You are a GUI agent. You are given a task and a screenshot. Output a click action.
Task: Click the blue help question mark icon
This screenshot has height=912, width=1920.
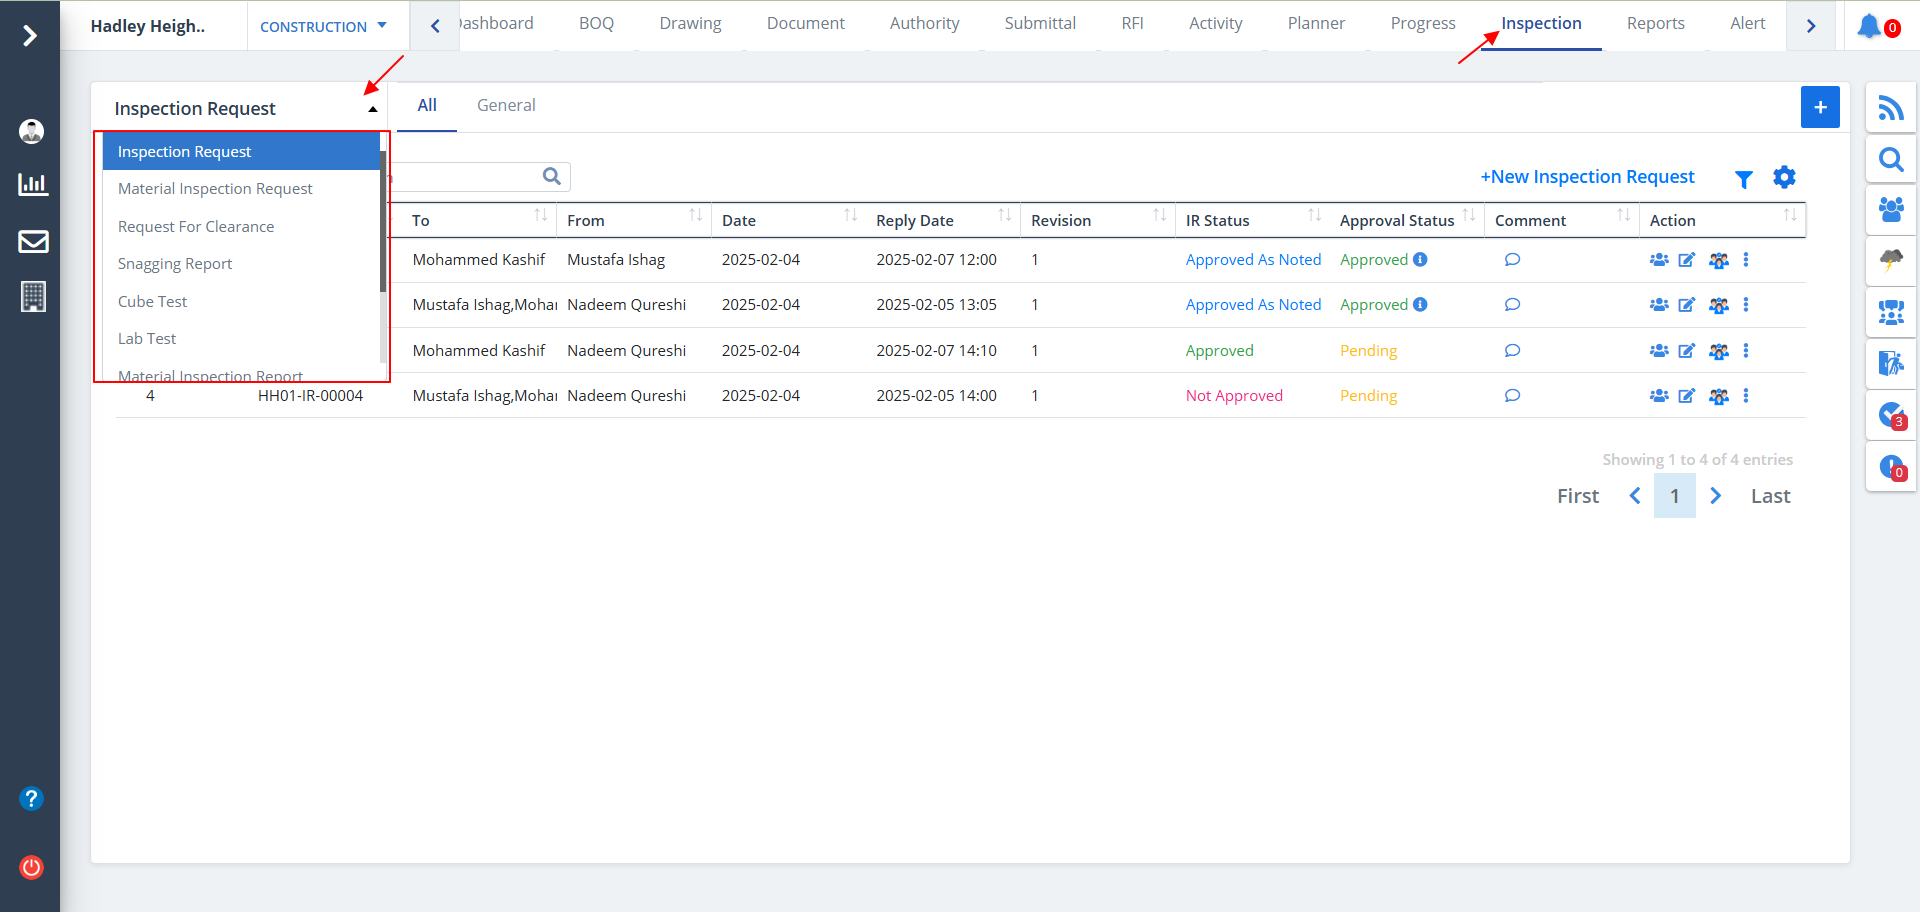point(32,798)
